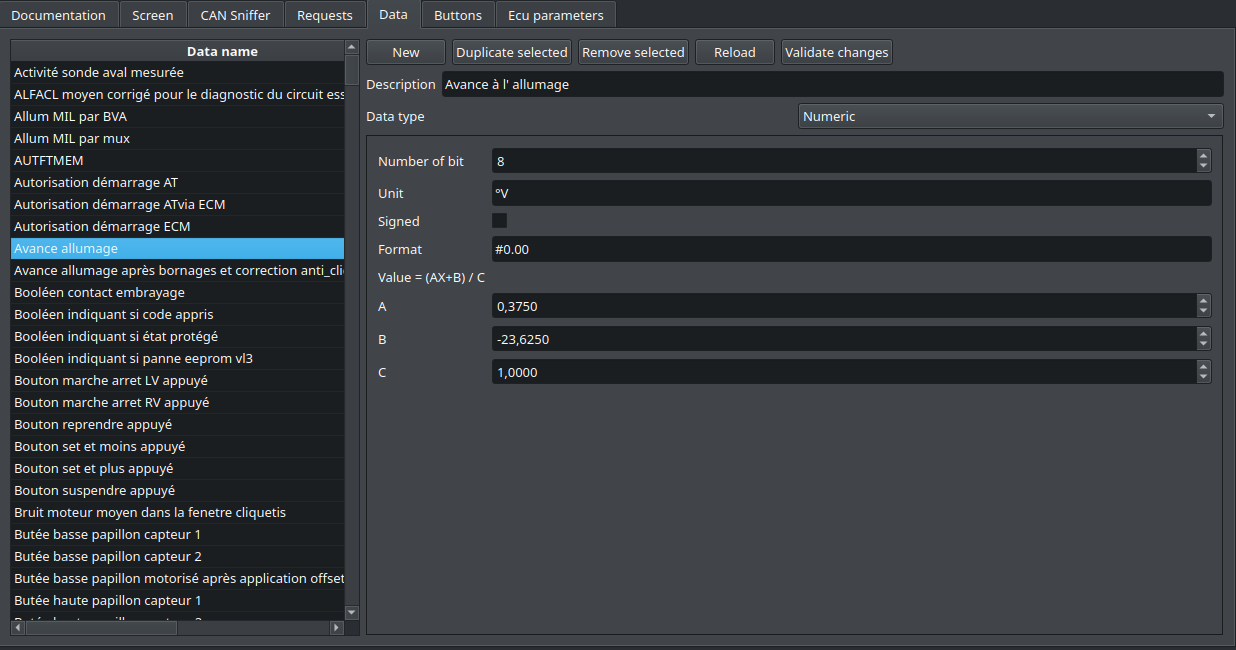The width and height of the screenshot is (1236, 650).
Task: Increment the Number of bit value
Action: [x=1202, y=156]
